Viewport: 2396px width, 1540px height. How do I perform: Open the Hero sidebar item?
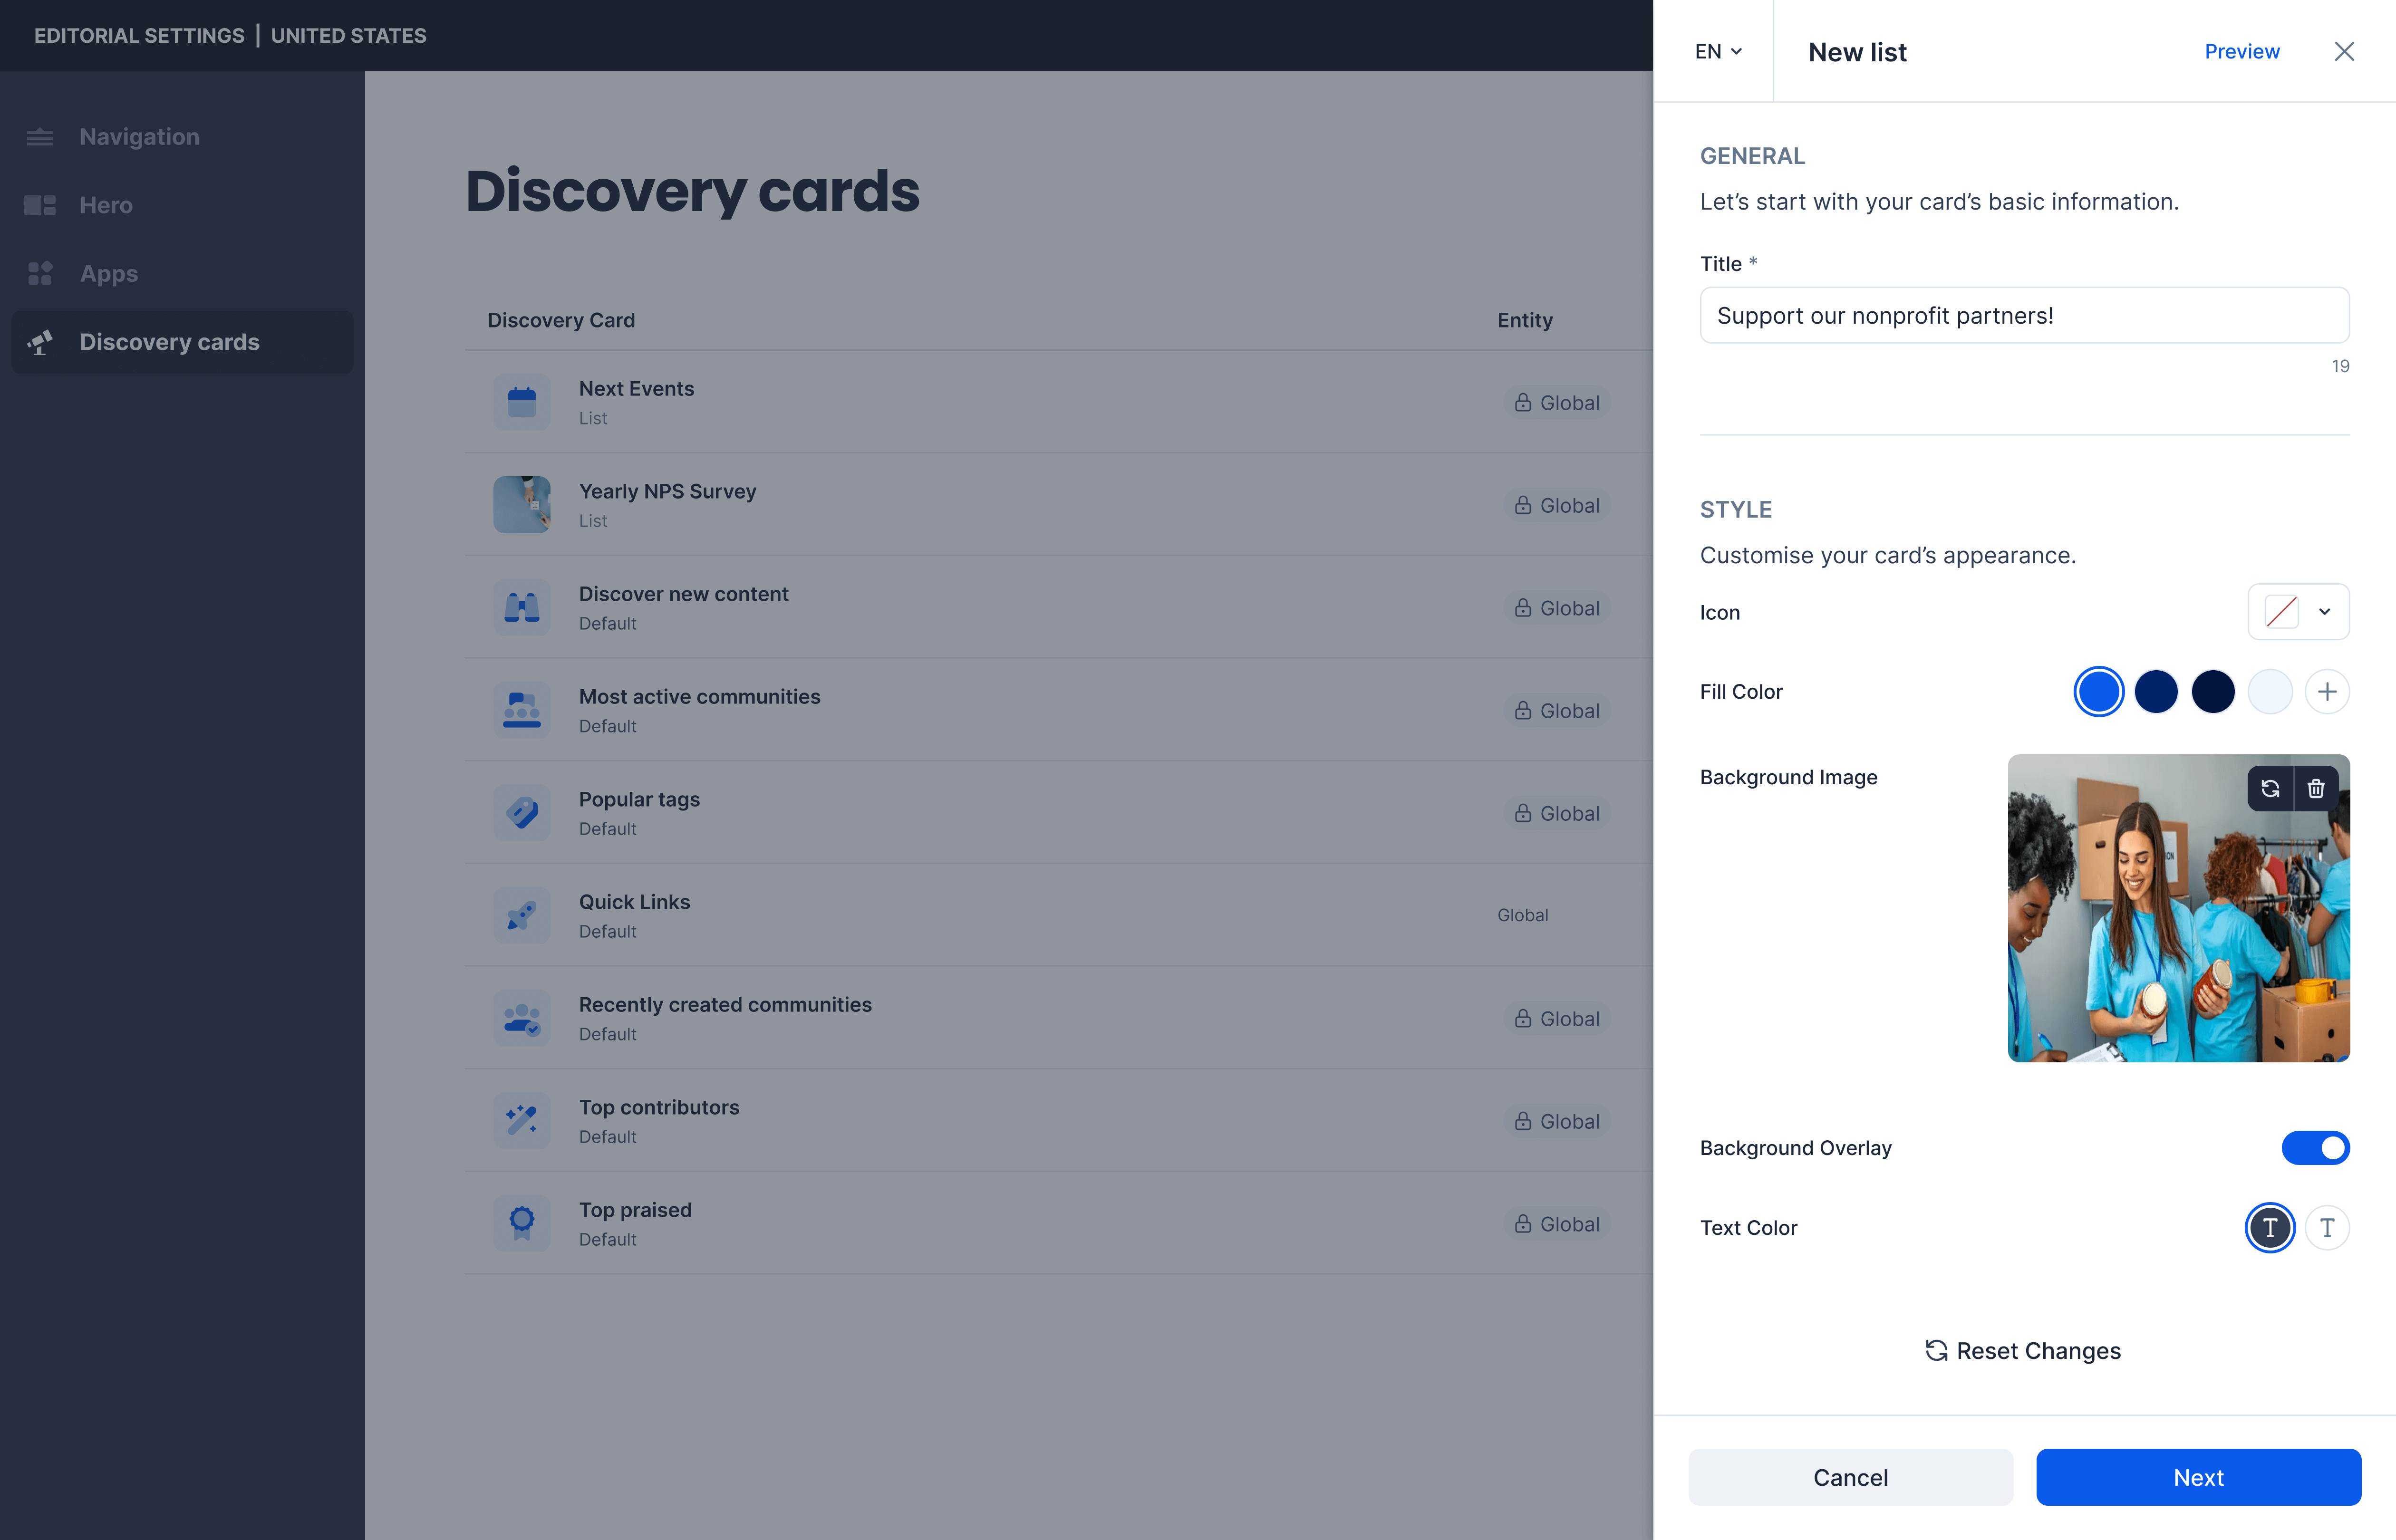coord(182,205)
